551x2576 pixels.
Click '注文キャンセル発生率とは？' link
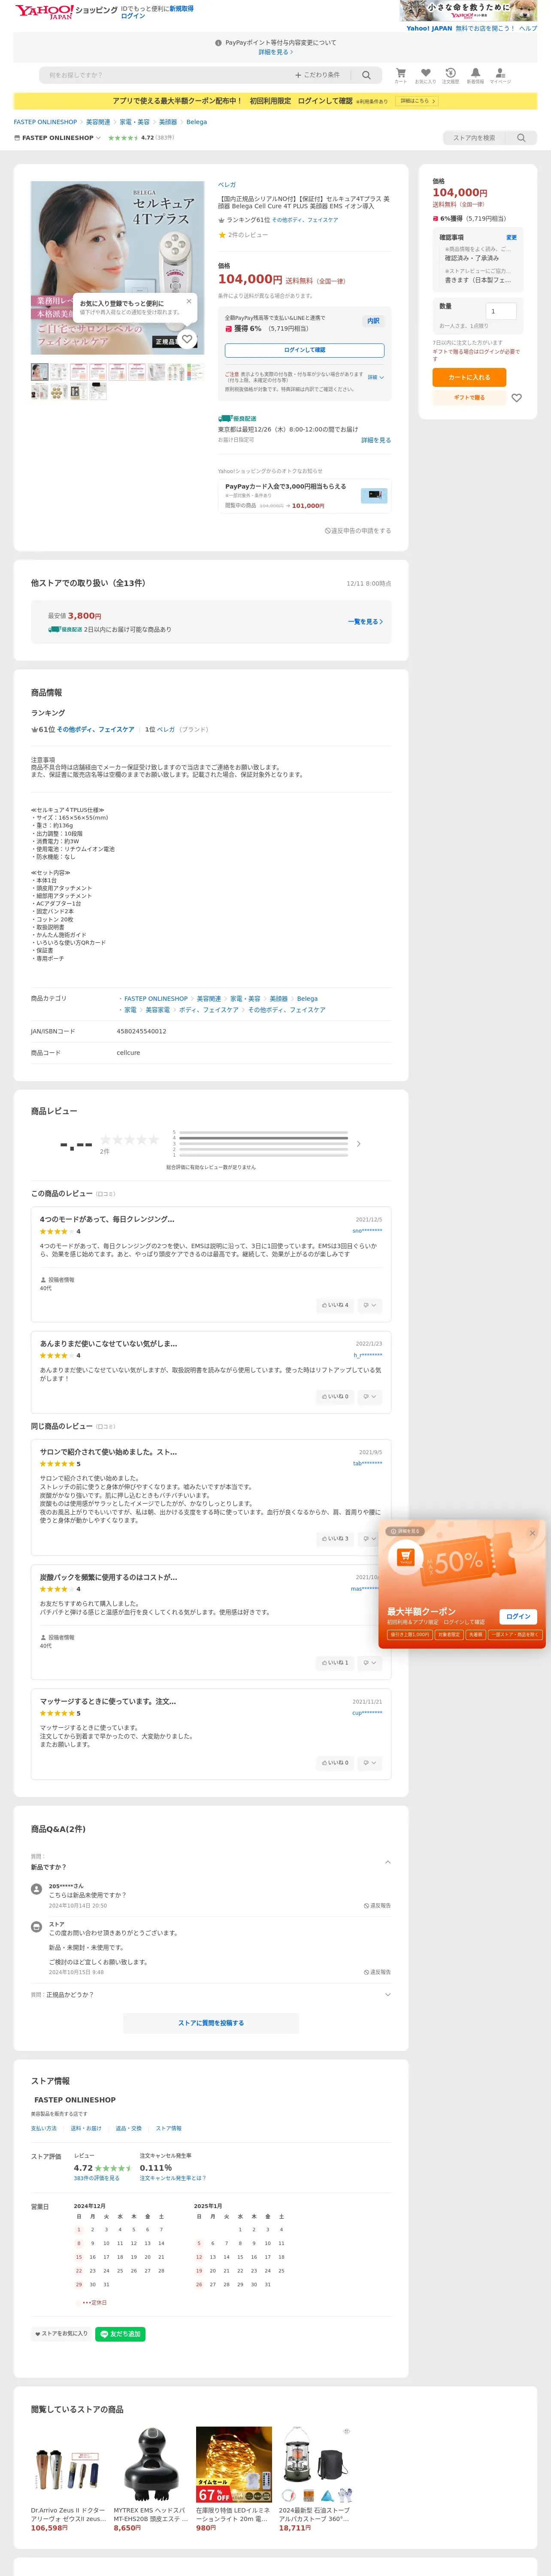point(173,2178)
